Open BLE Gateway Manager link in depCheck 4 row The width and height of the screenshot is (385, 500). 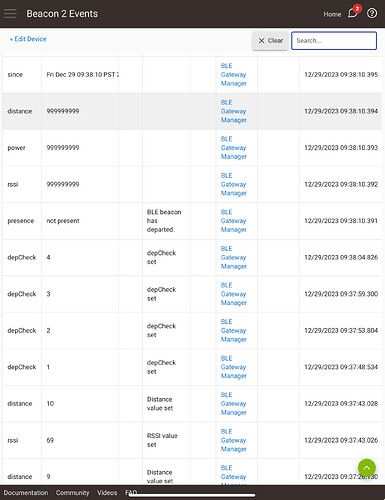(233, 257)
